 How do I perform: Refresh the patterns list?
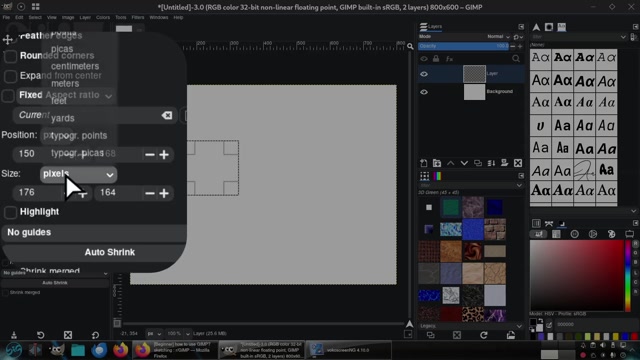484,335
